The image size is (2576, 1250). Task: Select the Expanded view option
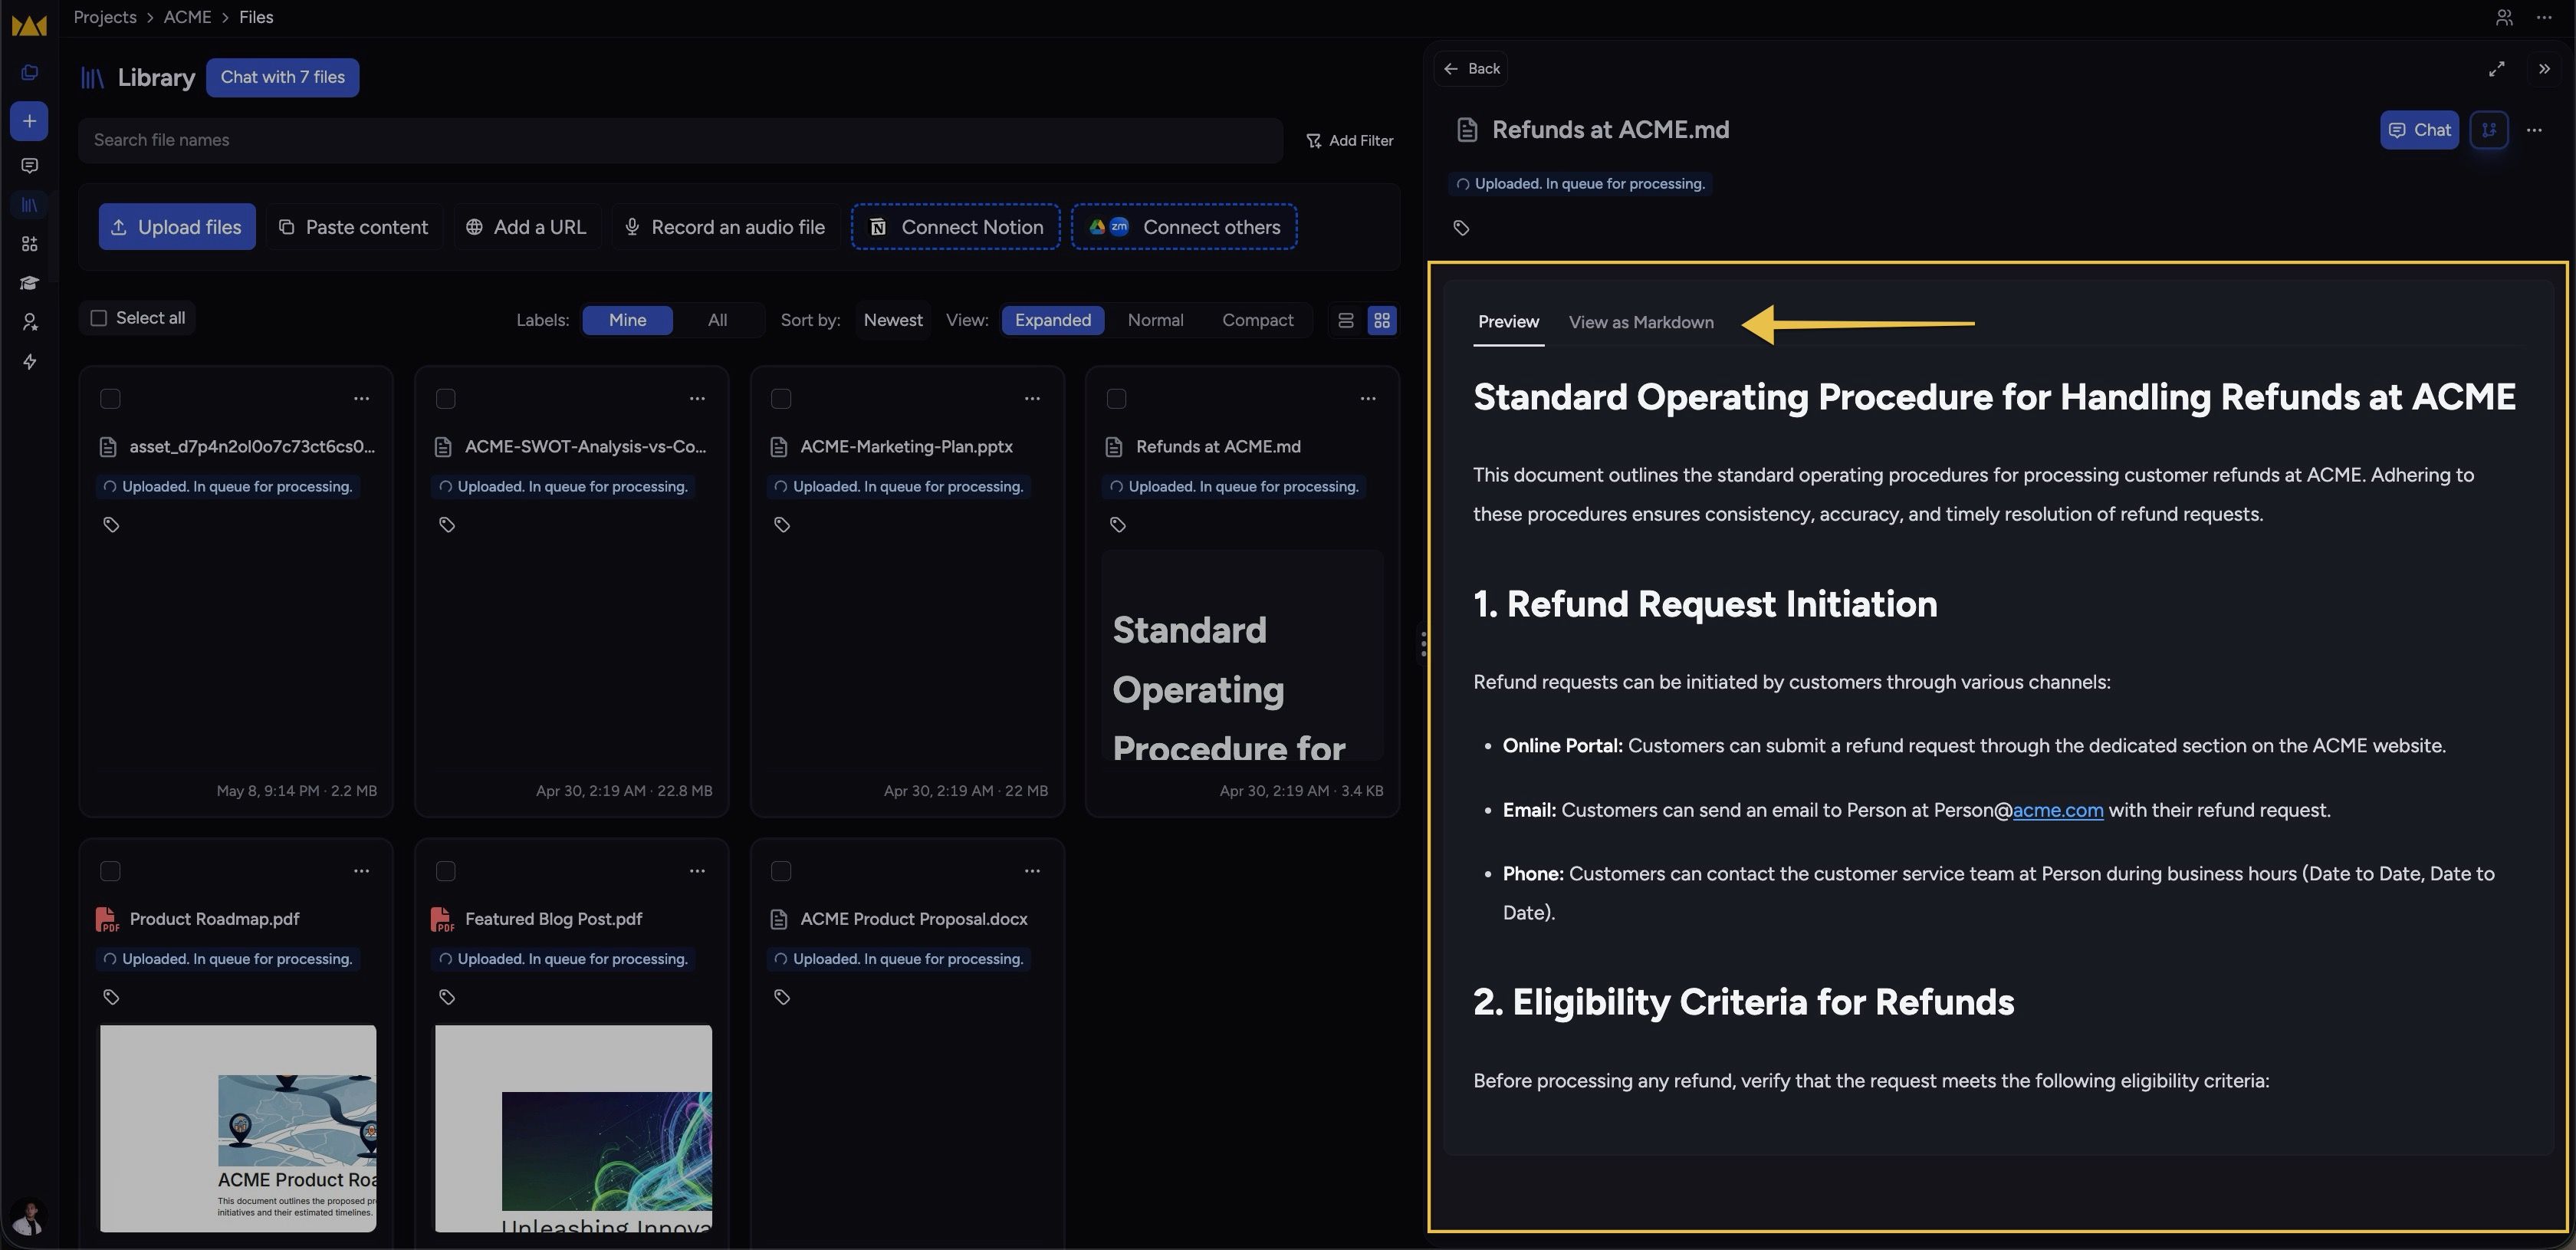point(1053,320)
